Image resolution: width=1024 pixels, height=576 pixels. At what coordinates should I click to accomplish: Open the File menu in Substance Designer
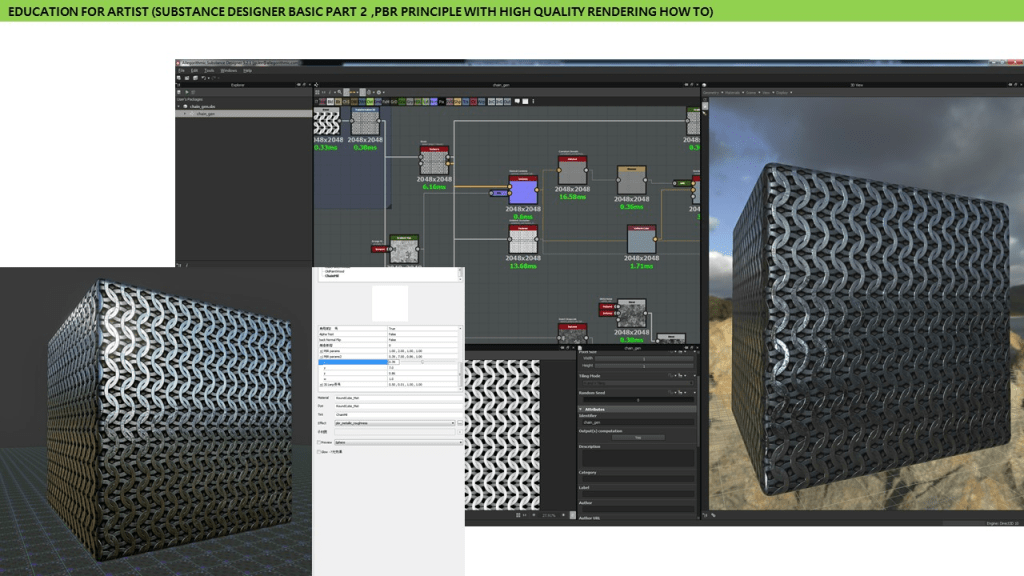181,70
